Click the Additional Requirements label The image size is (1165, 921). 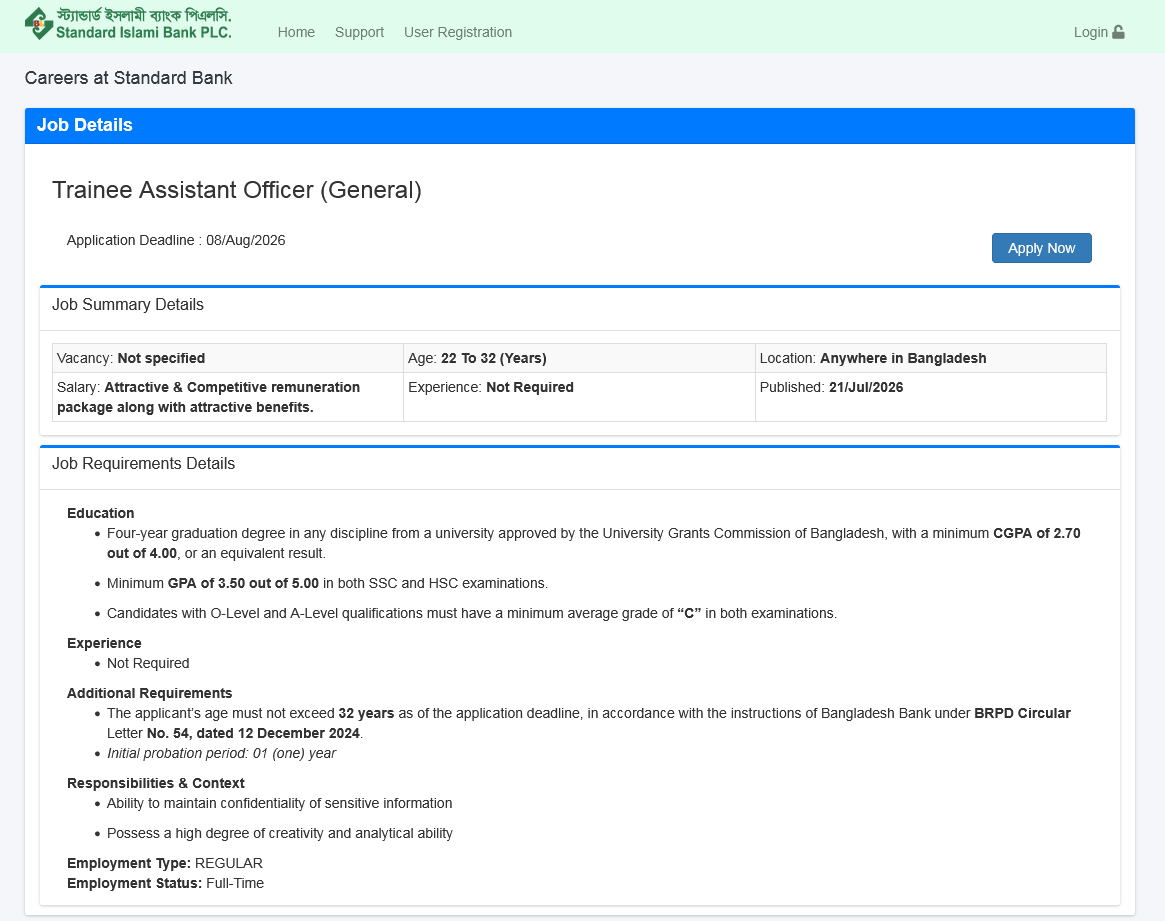coord(149,693)
